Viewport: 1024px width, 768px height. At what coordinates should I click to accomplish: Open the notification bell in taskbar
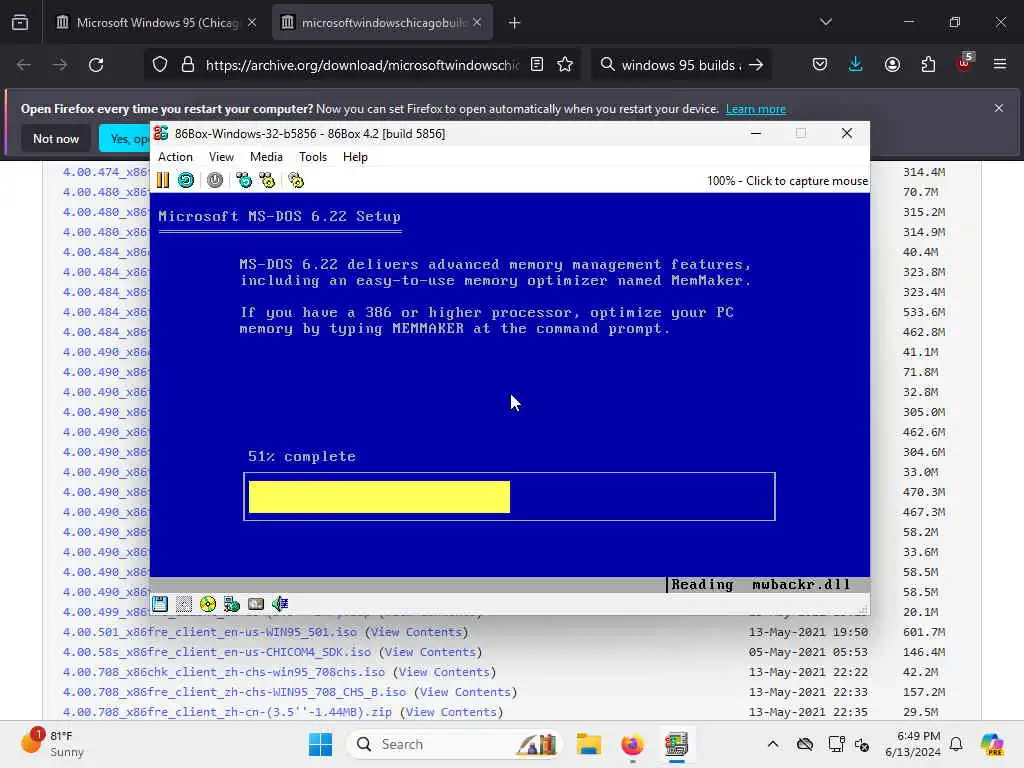coord(956,744)
